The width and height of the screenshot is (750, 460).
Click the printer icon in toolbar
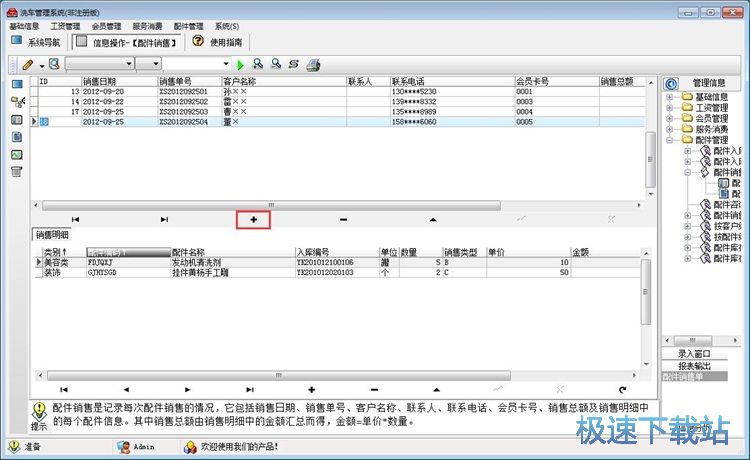point(313,65)
